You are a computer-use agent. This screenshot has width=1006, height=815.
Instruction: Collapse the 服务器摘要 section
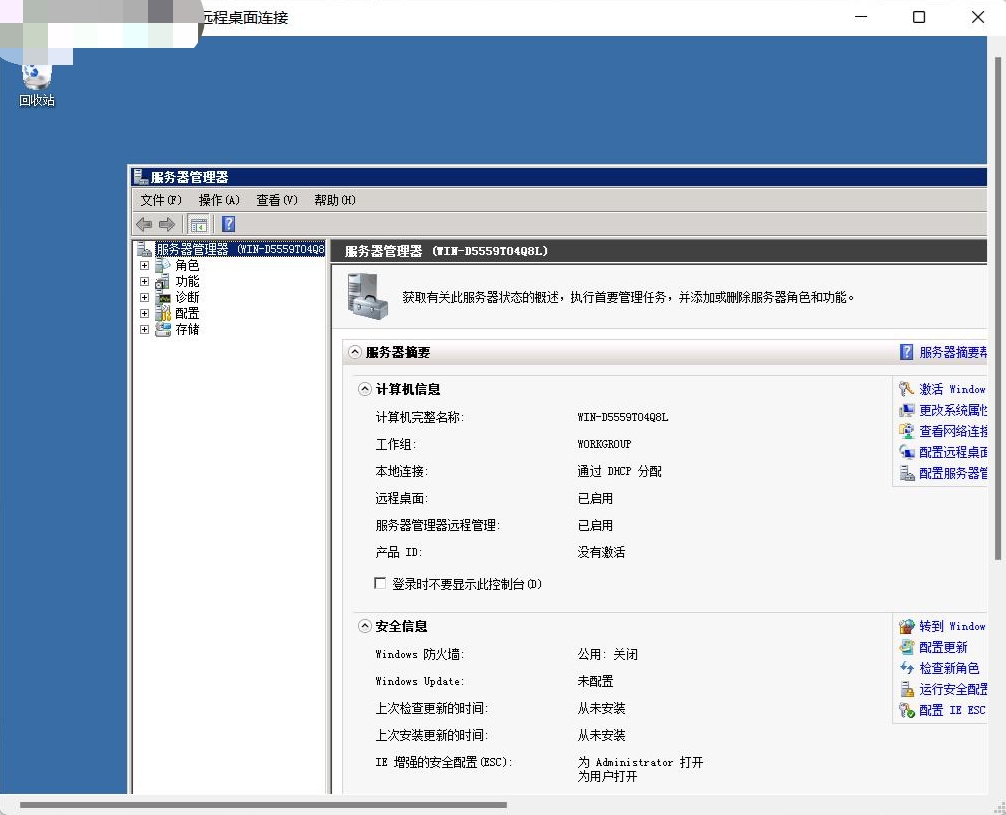point(354,352)
